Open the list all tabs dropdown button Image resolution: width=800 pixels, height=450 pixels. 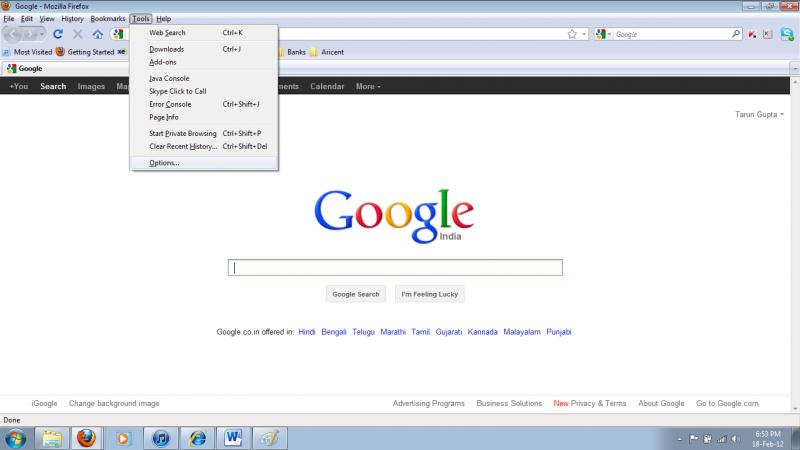click(x=795, y=68)
